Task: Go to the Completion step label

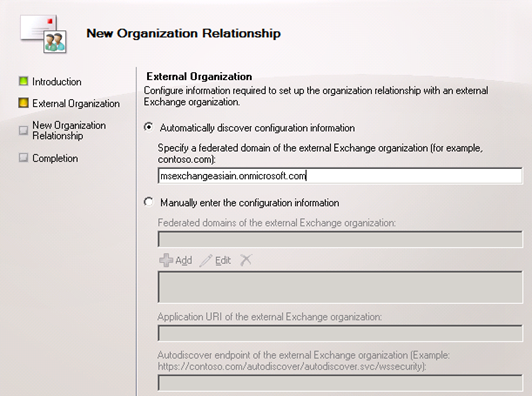Action: point(55,158)
